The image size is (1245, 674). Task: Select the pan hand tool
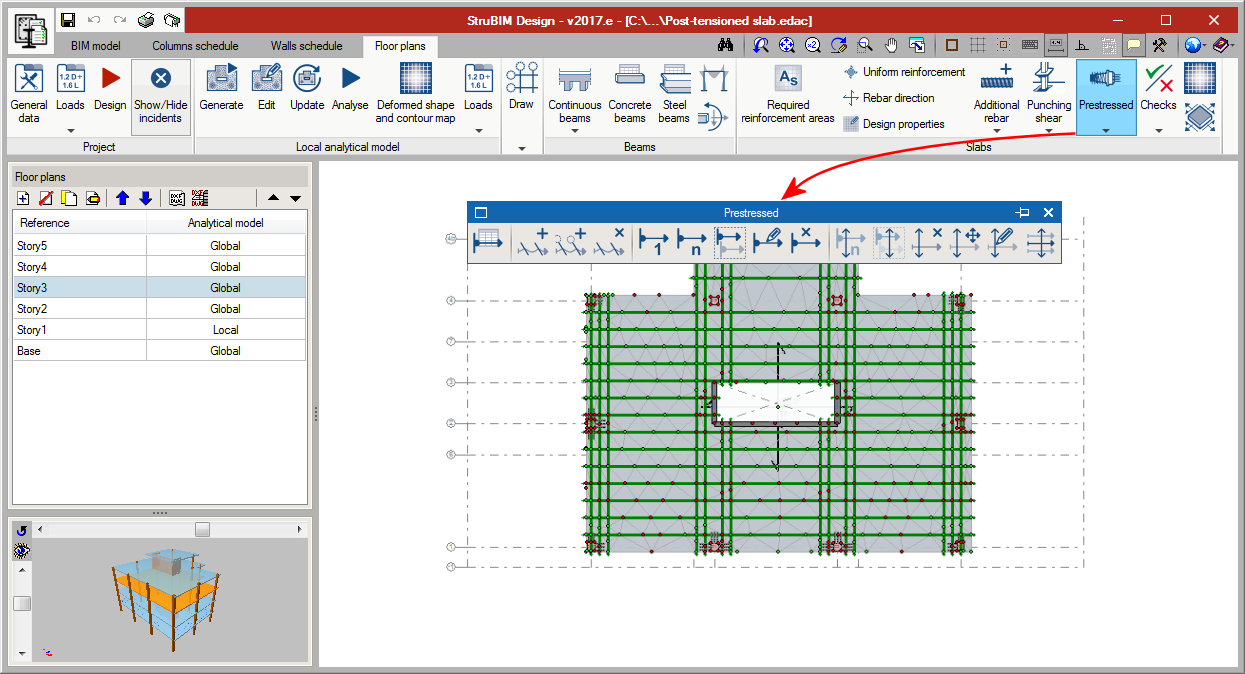tap(891, 46)
